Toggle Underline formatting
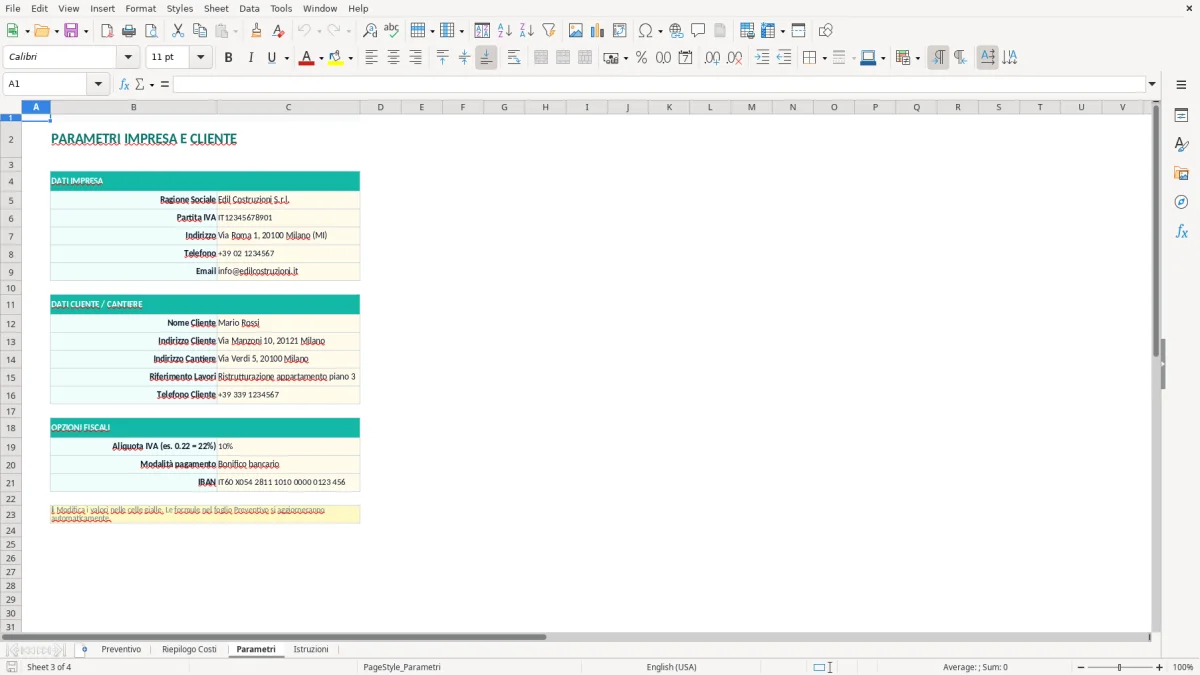This screenshot has height=675, width=1200. pyautogui.click(x=271, y=58)
